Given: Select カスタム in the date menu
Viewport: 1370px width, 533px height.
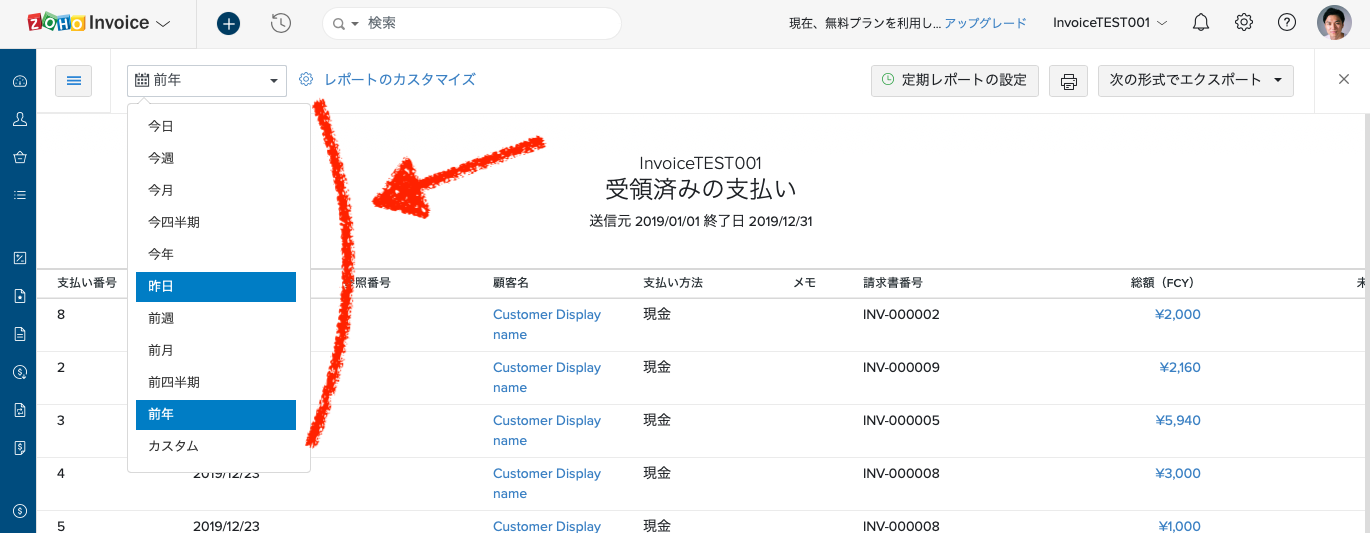Looking at the screenshot, I should 216,446.
